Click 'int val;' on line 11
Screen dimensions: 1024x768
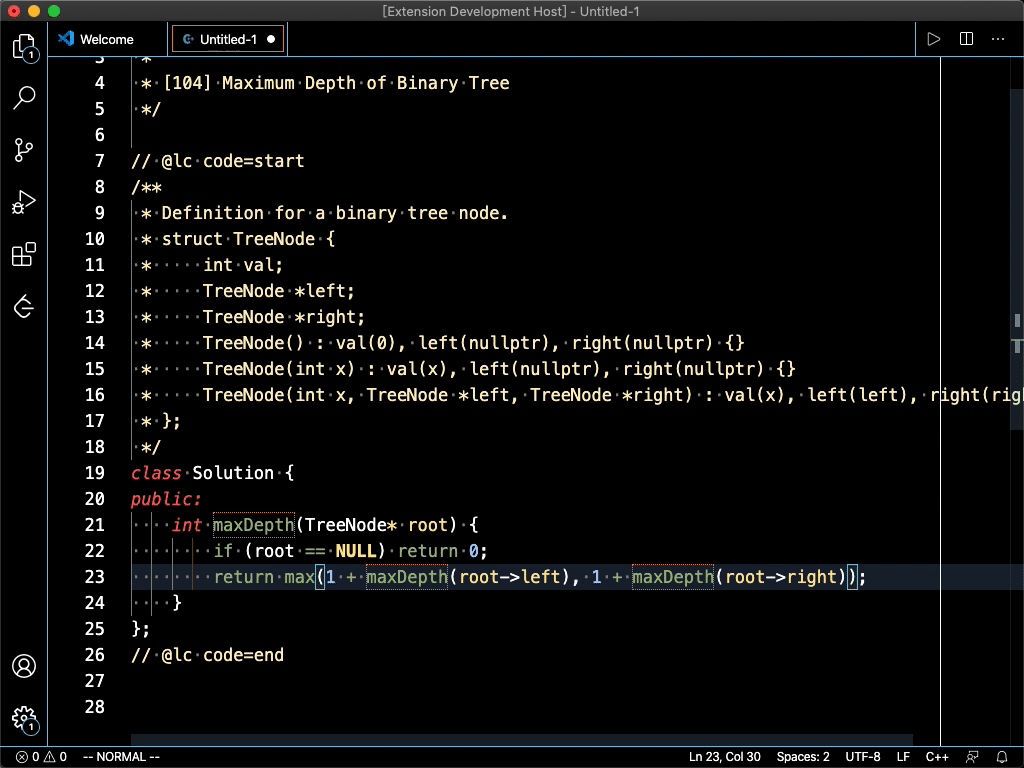tap(243, 265)
